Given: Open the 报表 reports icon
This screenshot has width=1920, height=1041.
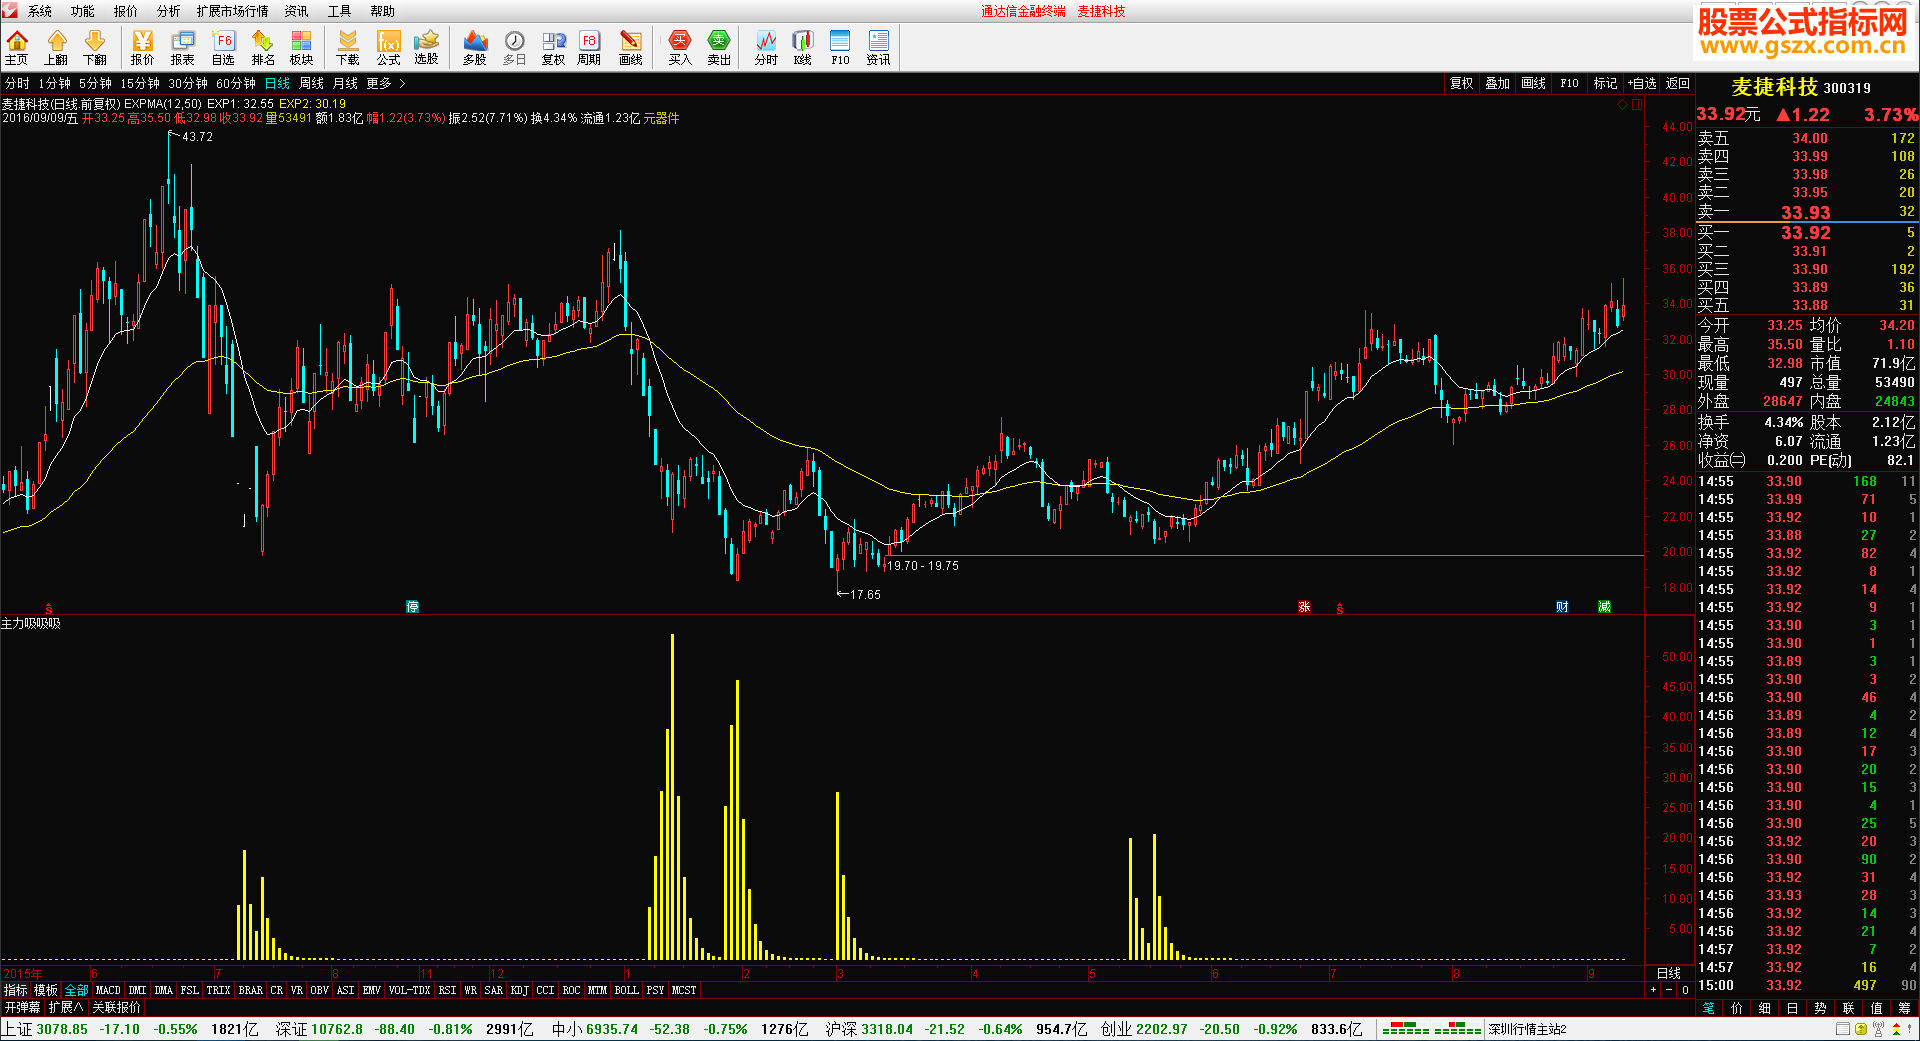Looking at the screenshot, I should point(183,47).
